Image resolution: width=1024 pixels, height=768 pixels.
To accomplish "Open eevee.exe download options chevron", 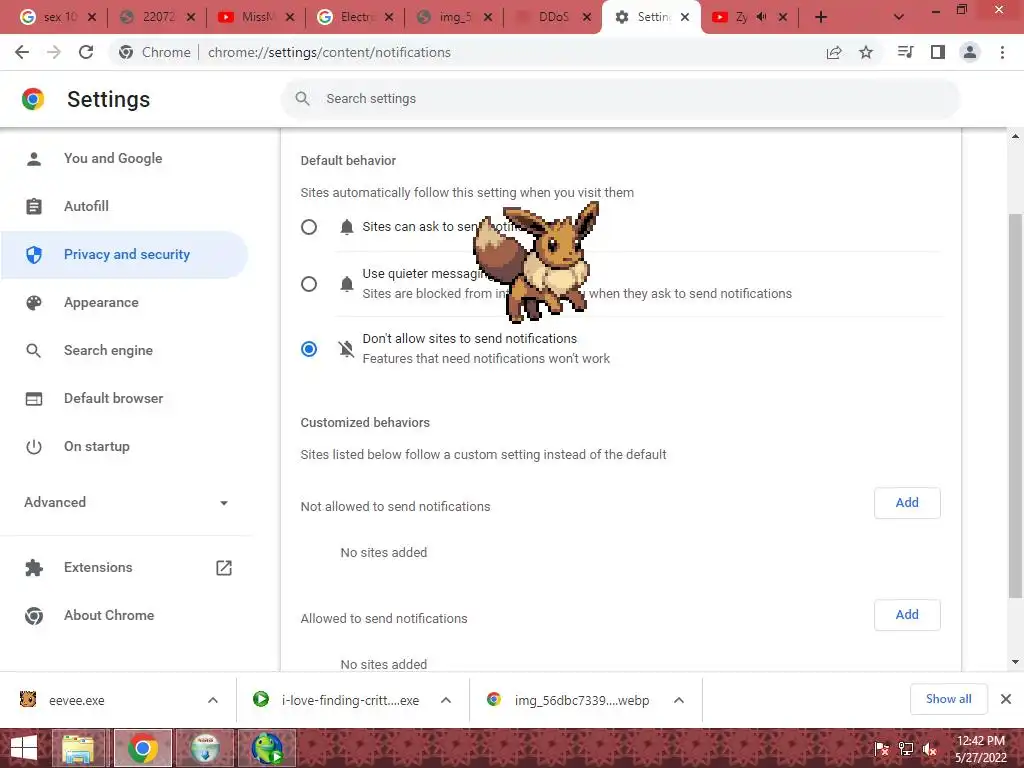I will tap(213, 700).
